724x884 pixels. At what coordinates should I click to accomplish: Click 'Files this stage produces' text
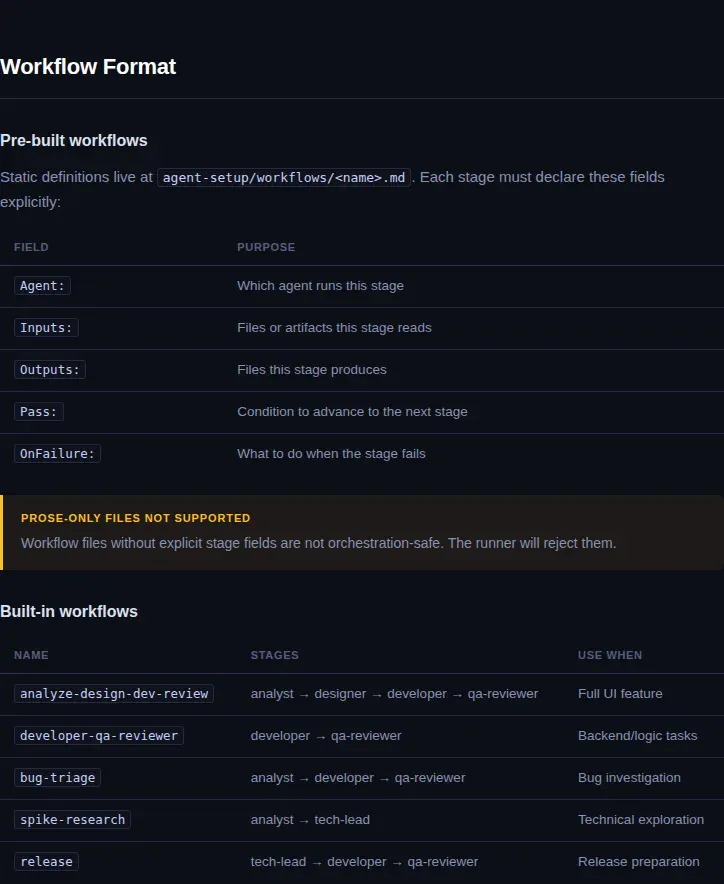point(312,370)
